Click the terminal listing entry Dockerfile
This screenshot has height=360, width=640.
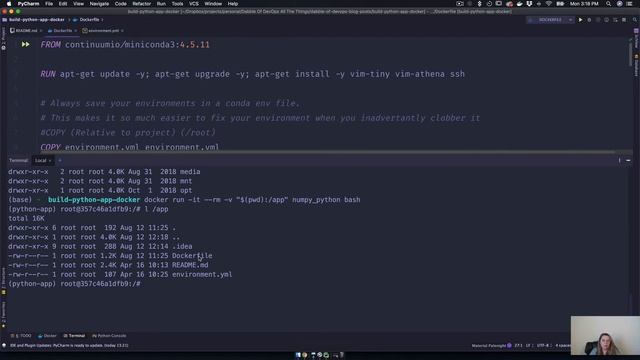[x=192, y=256]
